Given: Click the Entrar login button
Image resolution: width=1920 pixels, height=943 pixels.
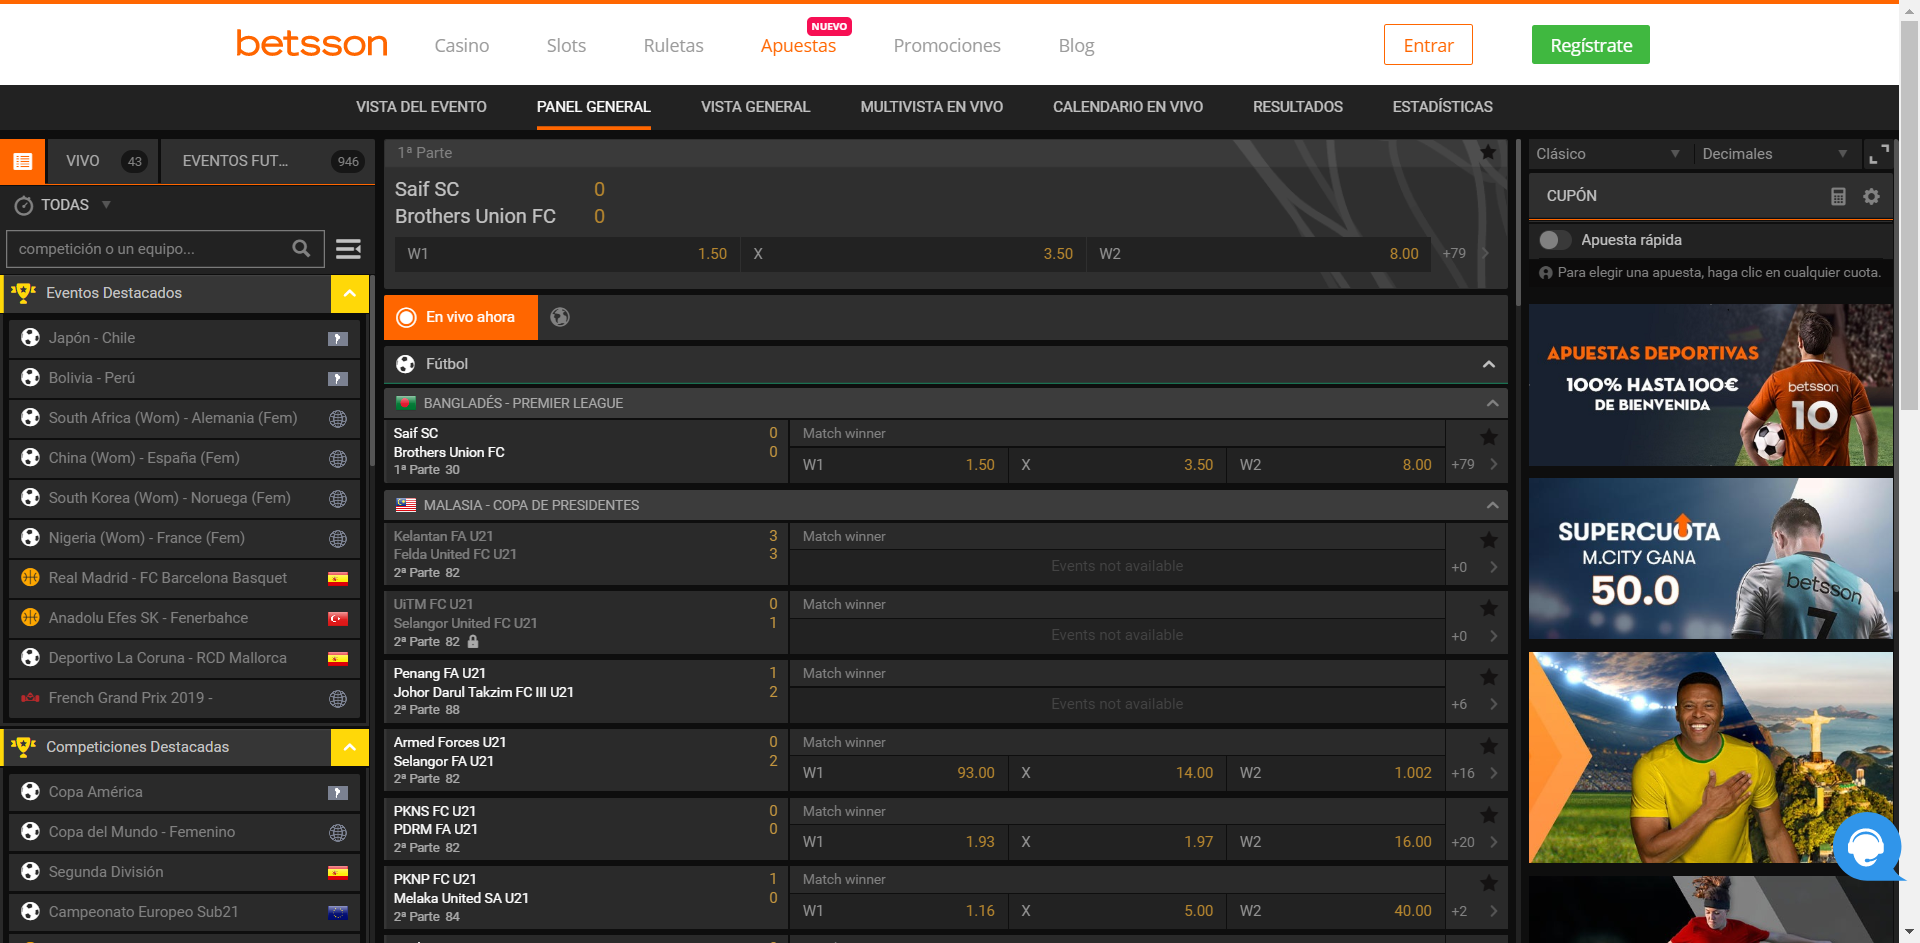Looking at the screenshot, I should pyautogui.click(x=1428, y=45).
